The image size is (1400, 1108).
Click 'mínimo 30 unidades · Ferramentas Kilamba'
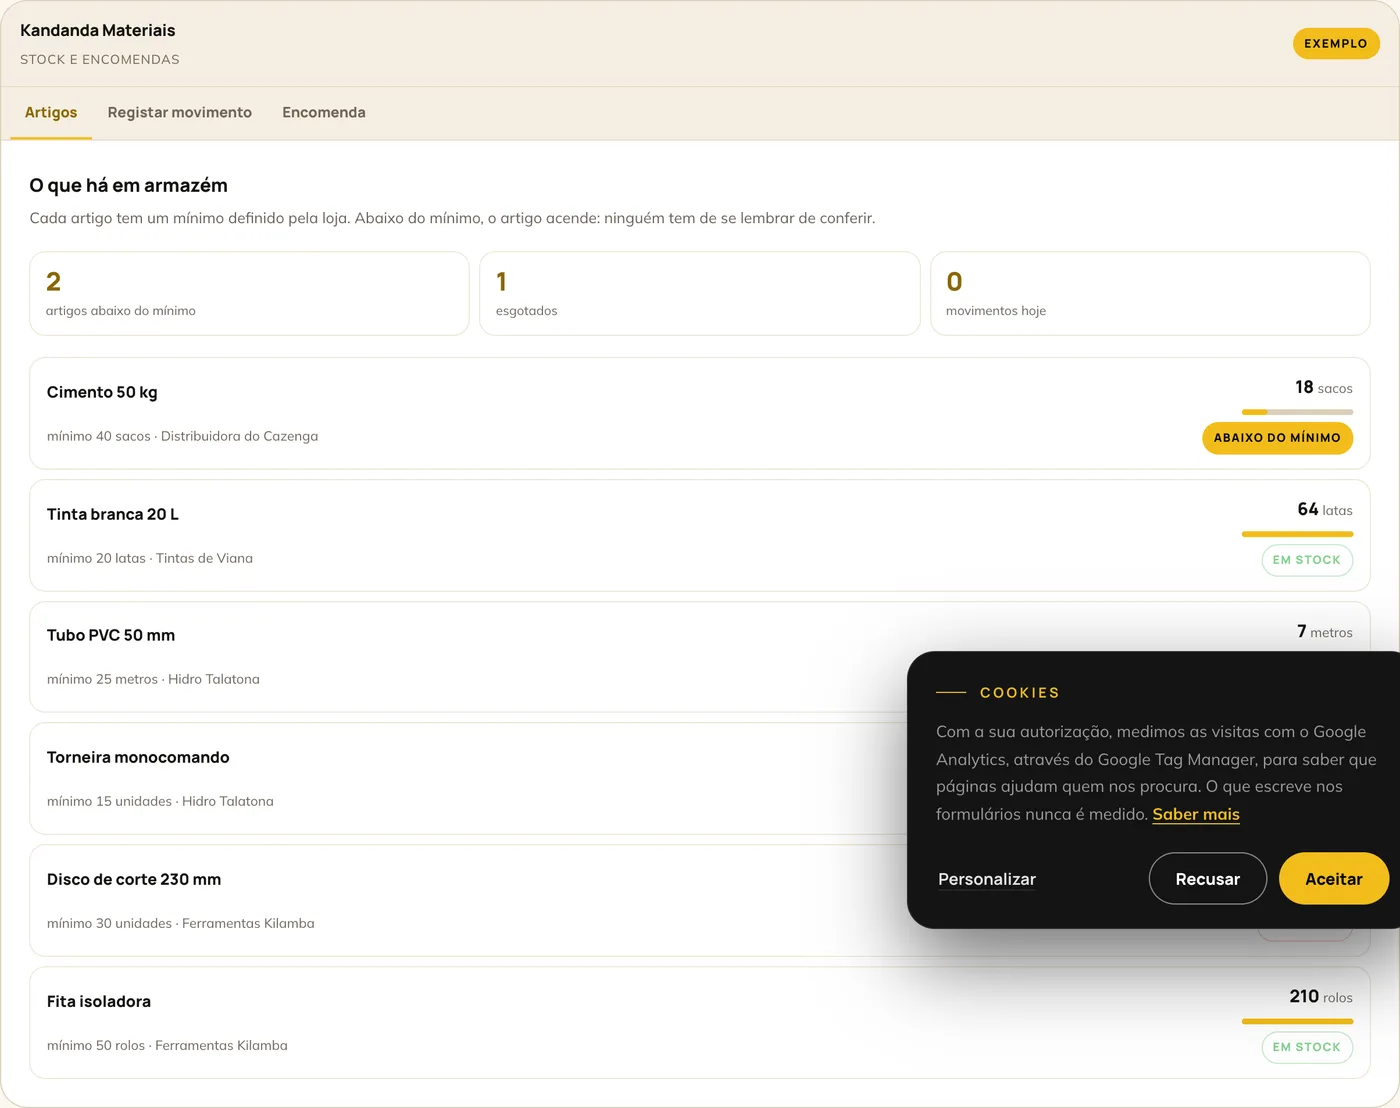click(181, 923)
